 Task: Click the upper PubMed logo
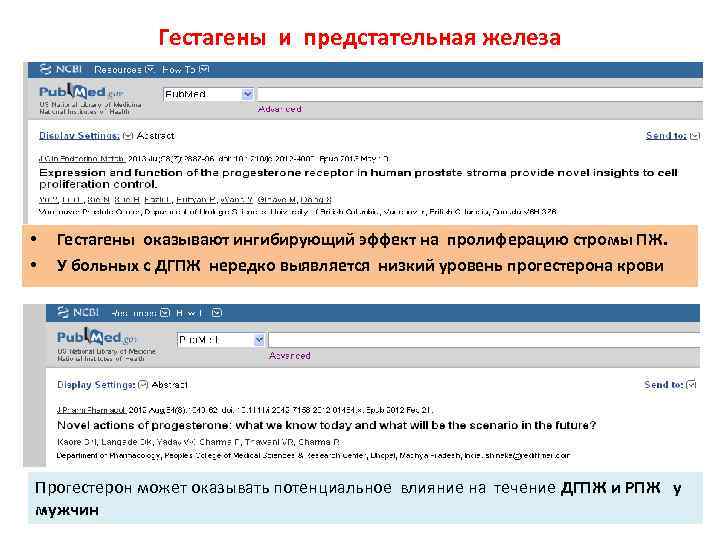click(x=82, y=91)
